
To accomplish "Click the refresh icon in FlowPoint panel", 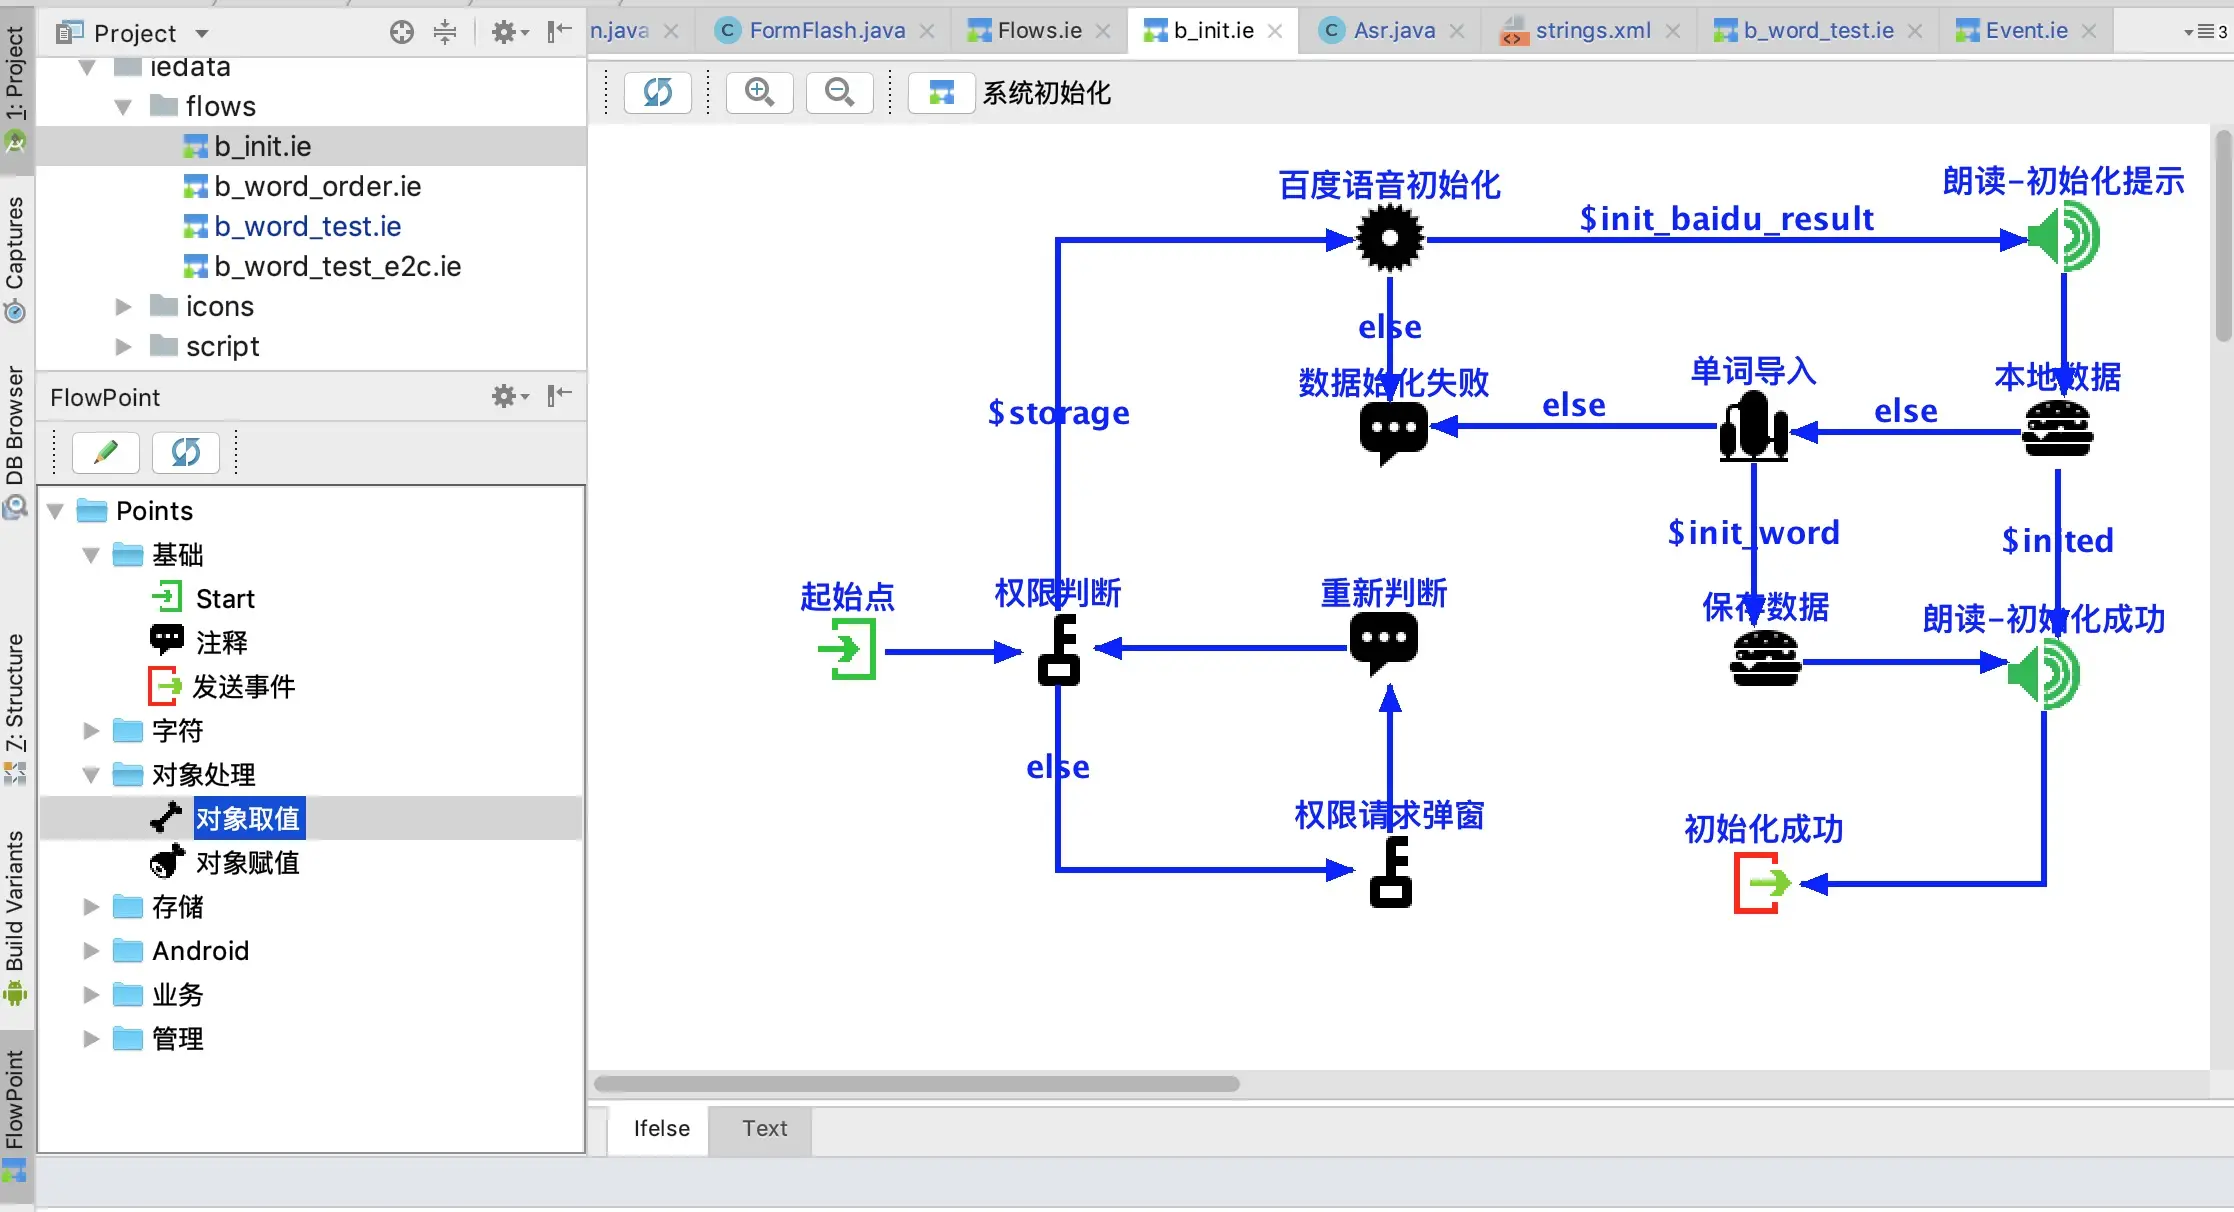I will pyautogui.click(x=186, y=453).
